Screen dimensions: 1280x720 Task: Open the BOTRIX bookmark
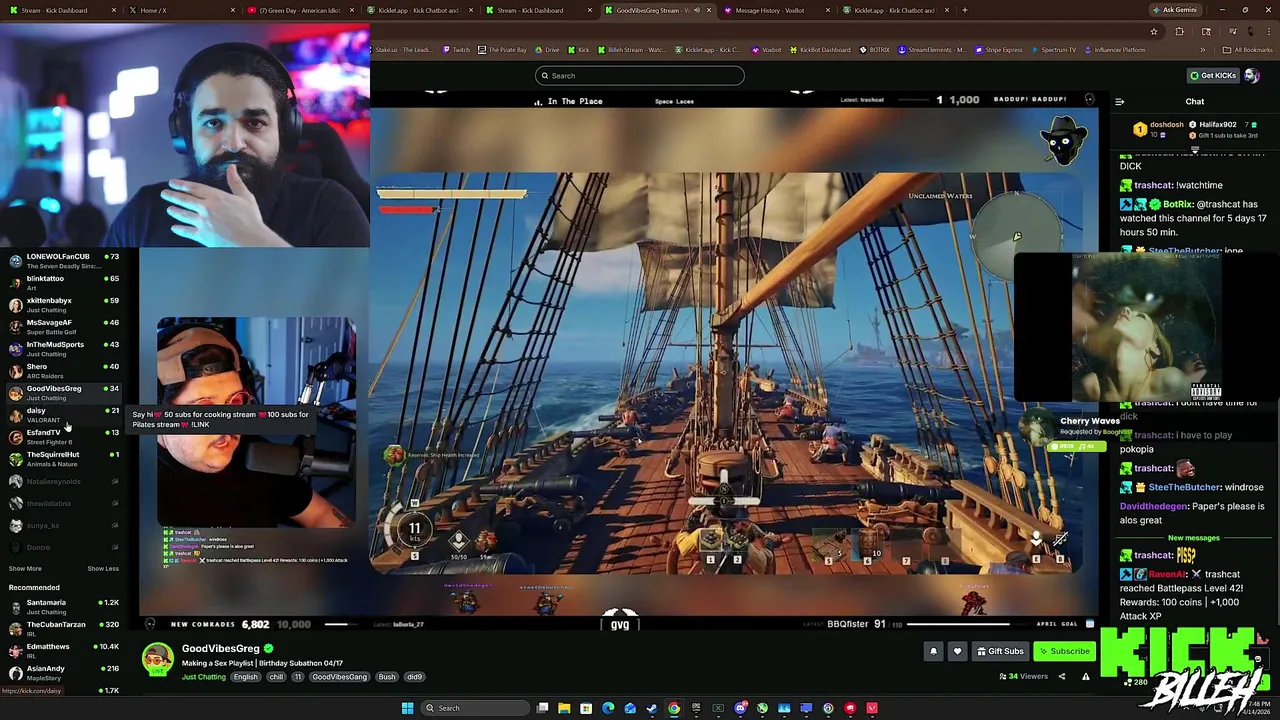click(x=874, y=50)
